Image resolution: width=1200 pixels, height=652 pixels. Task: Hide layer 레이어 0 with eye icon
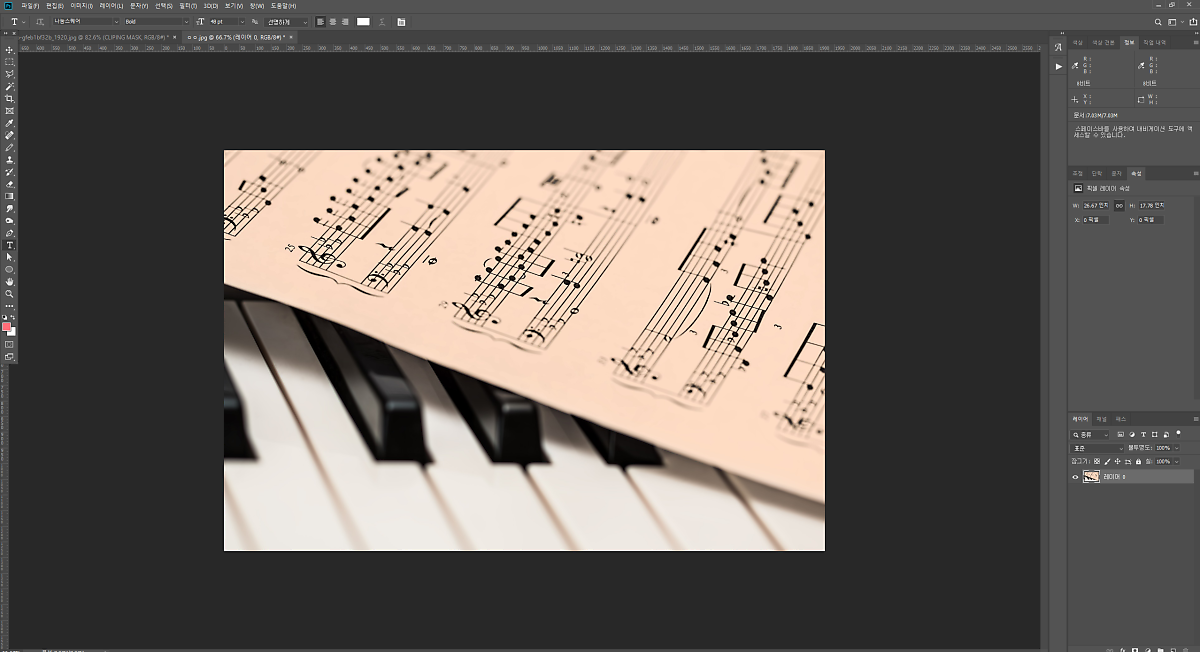coord(1075,477)
